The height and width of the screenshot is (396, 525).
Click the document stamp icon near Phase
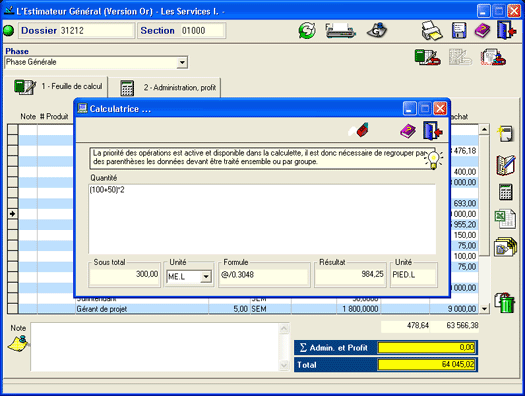point(493,57)
